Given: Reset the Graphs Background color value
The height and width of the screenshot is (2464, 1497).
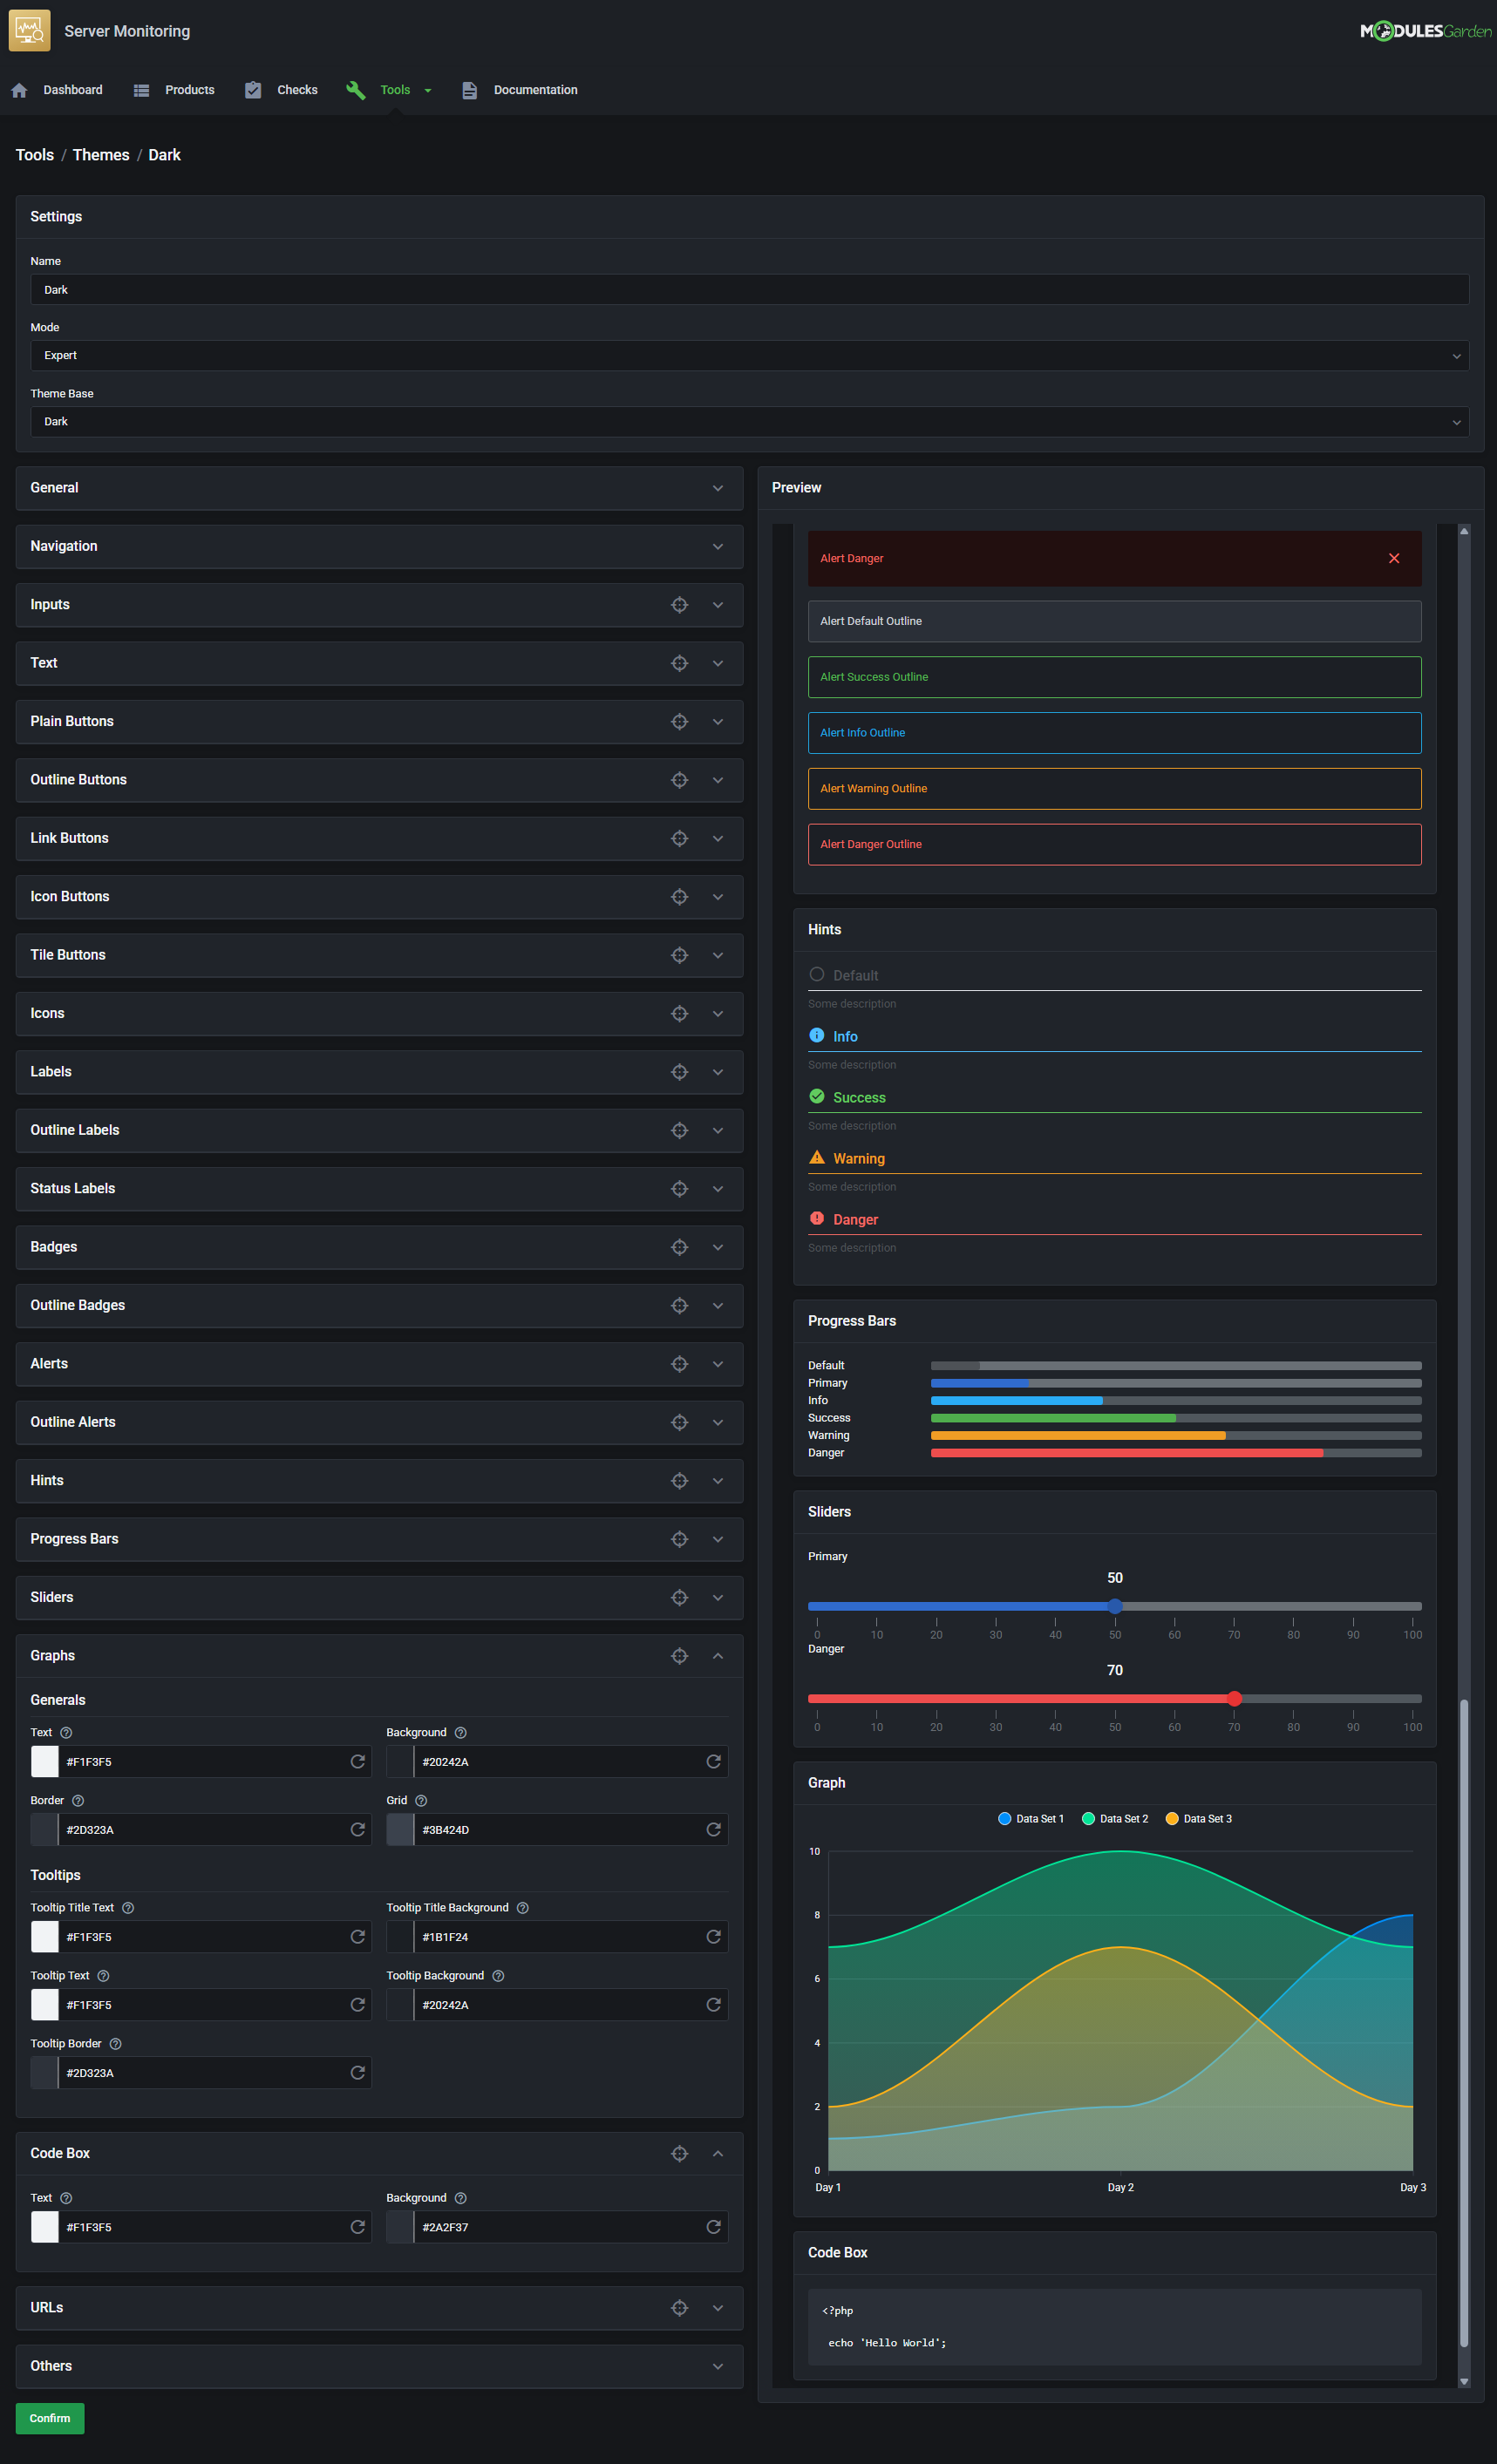Looking at the screenshot, I should tap(713, 1762).
